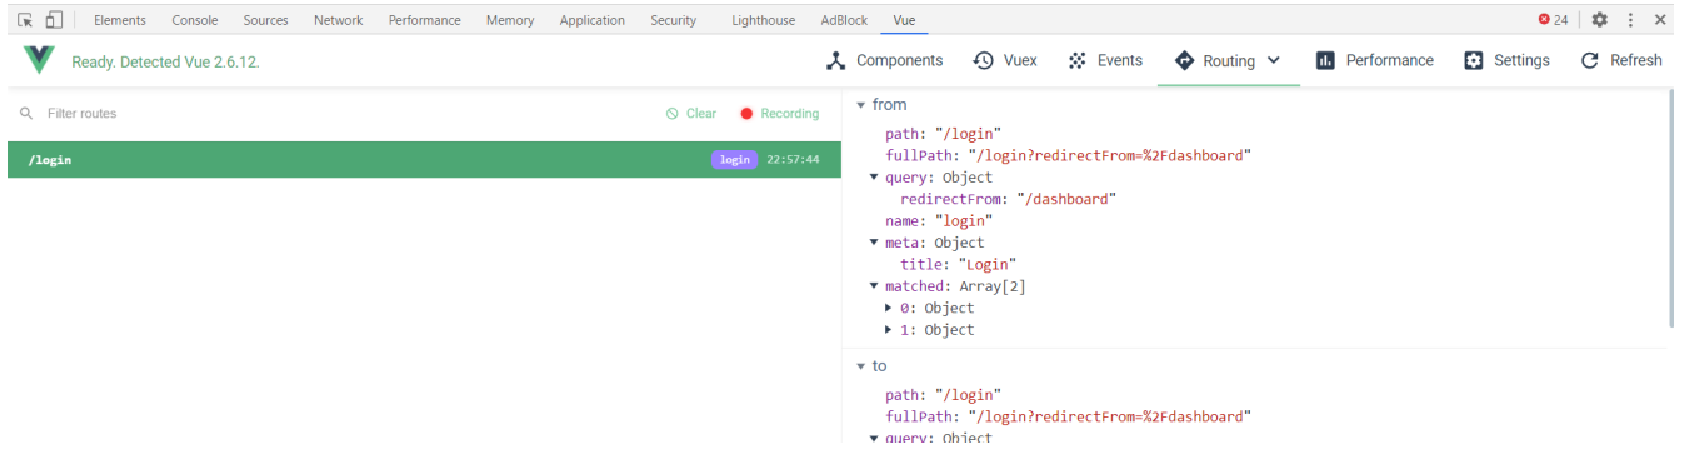This screenshot has height=458, width=1698.
Task: Collapse the 'to' section
Action: [x=861, y=366]
